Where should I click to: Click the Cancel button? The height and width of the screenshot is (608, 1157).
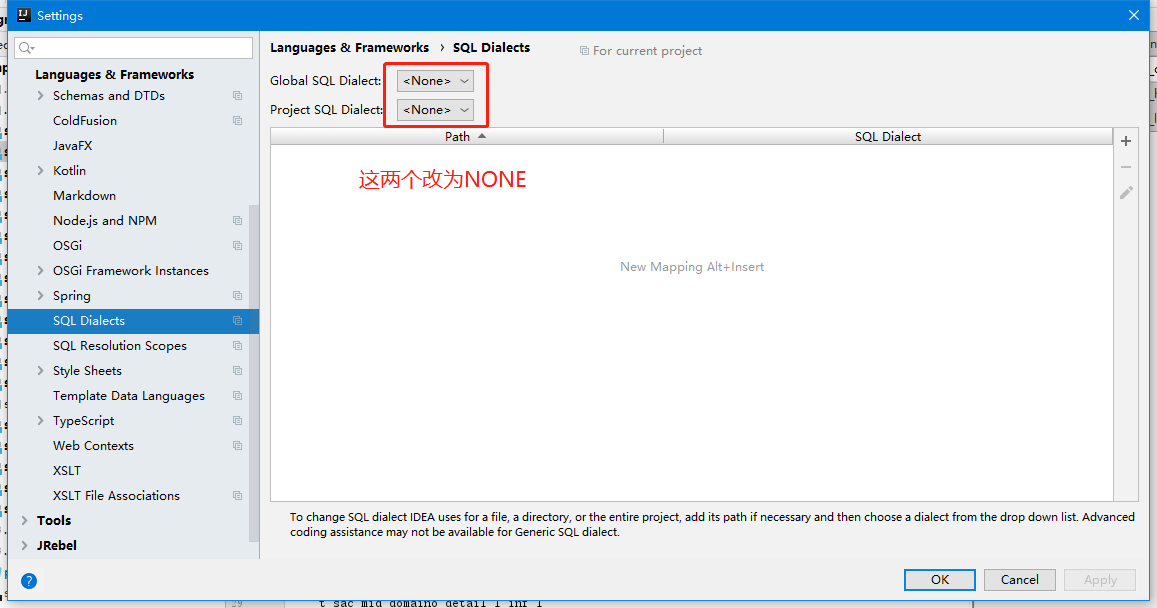click(1020, 580)
